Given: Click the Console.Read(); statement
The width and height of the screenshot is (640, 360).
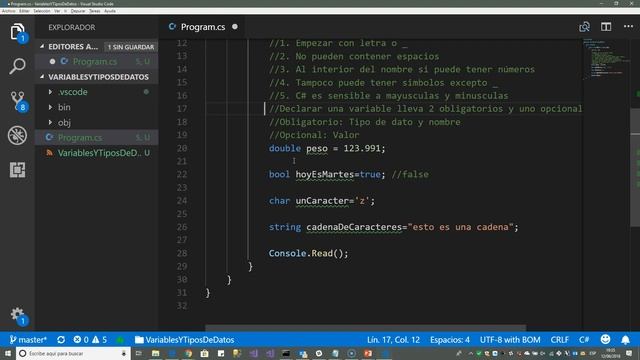Looking at the screenshot, I should click(309, 253).
